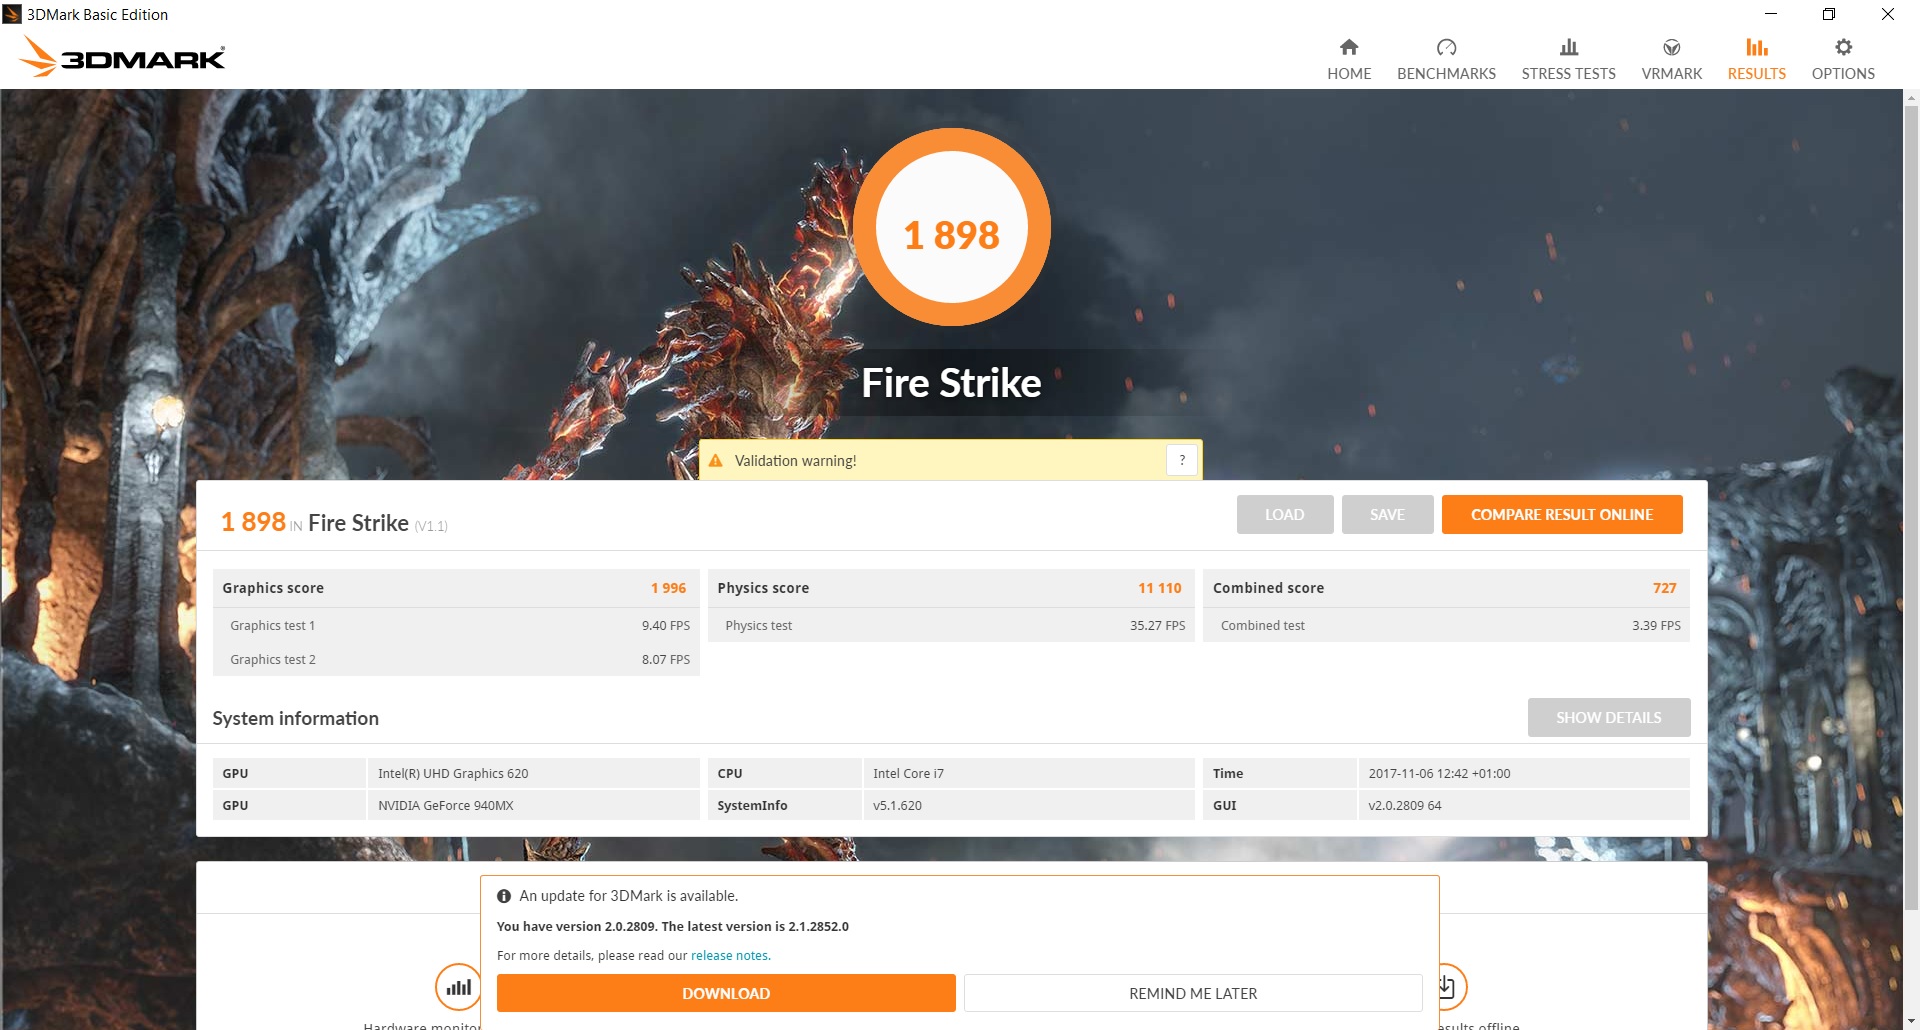Click NVIDIA GeForce 940MX cell
This screenshot has width=1920, height=1030.
[x=533, y=805]
